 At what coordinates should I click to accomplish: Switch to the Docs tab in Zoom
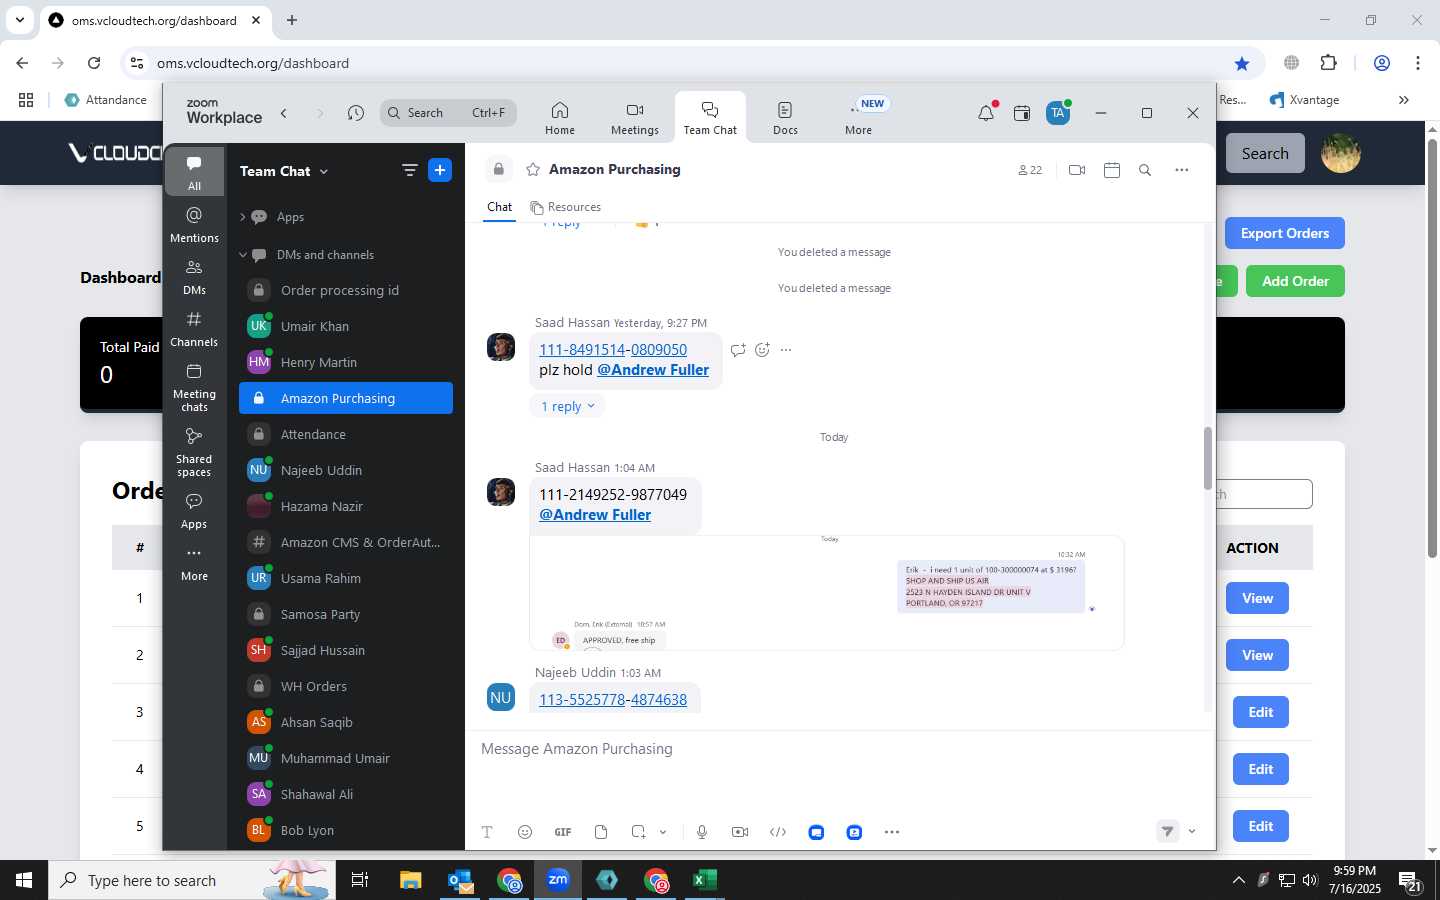pos(785,118)
